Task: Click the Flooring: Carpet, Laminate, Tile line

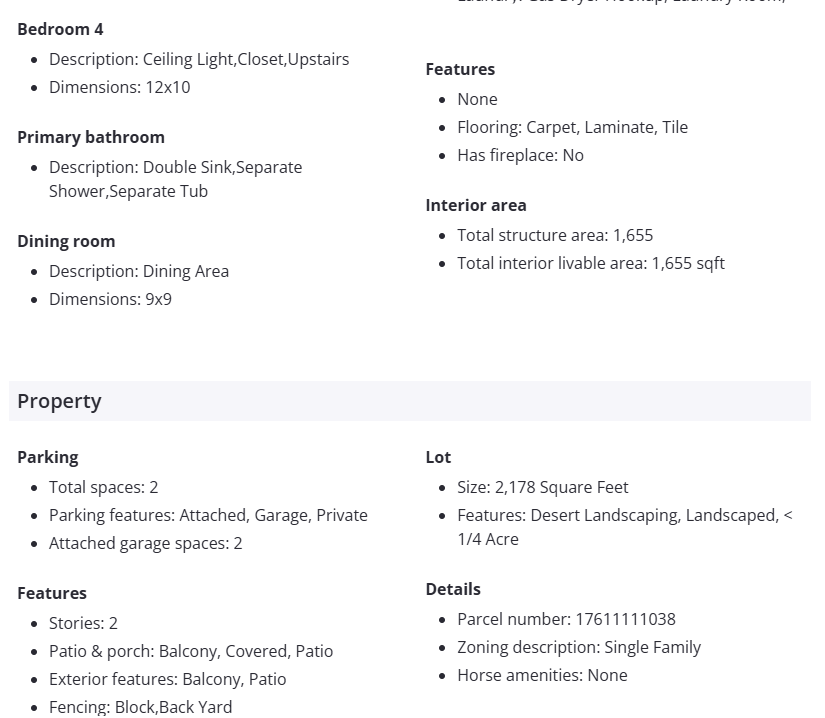Action: 572,127
